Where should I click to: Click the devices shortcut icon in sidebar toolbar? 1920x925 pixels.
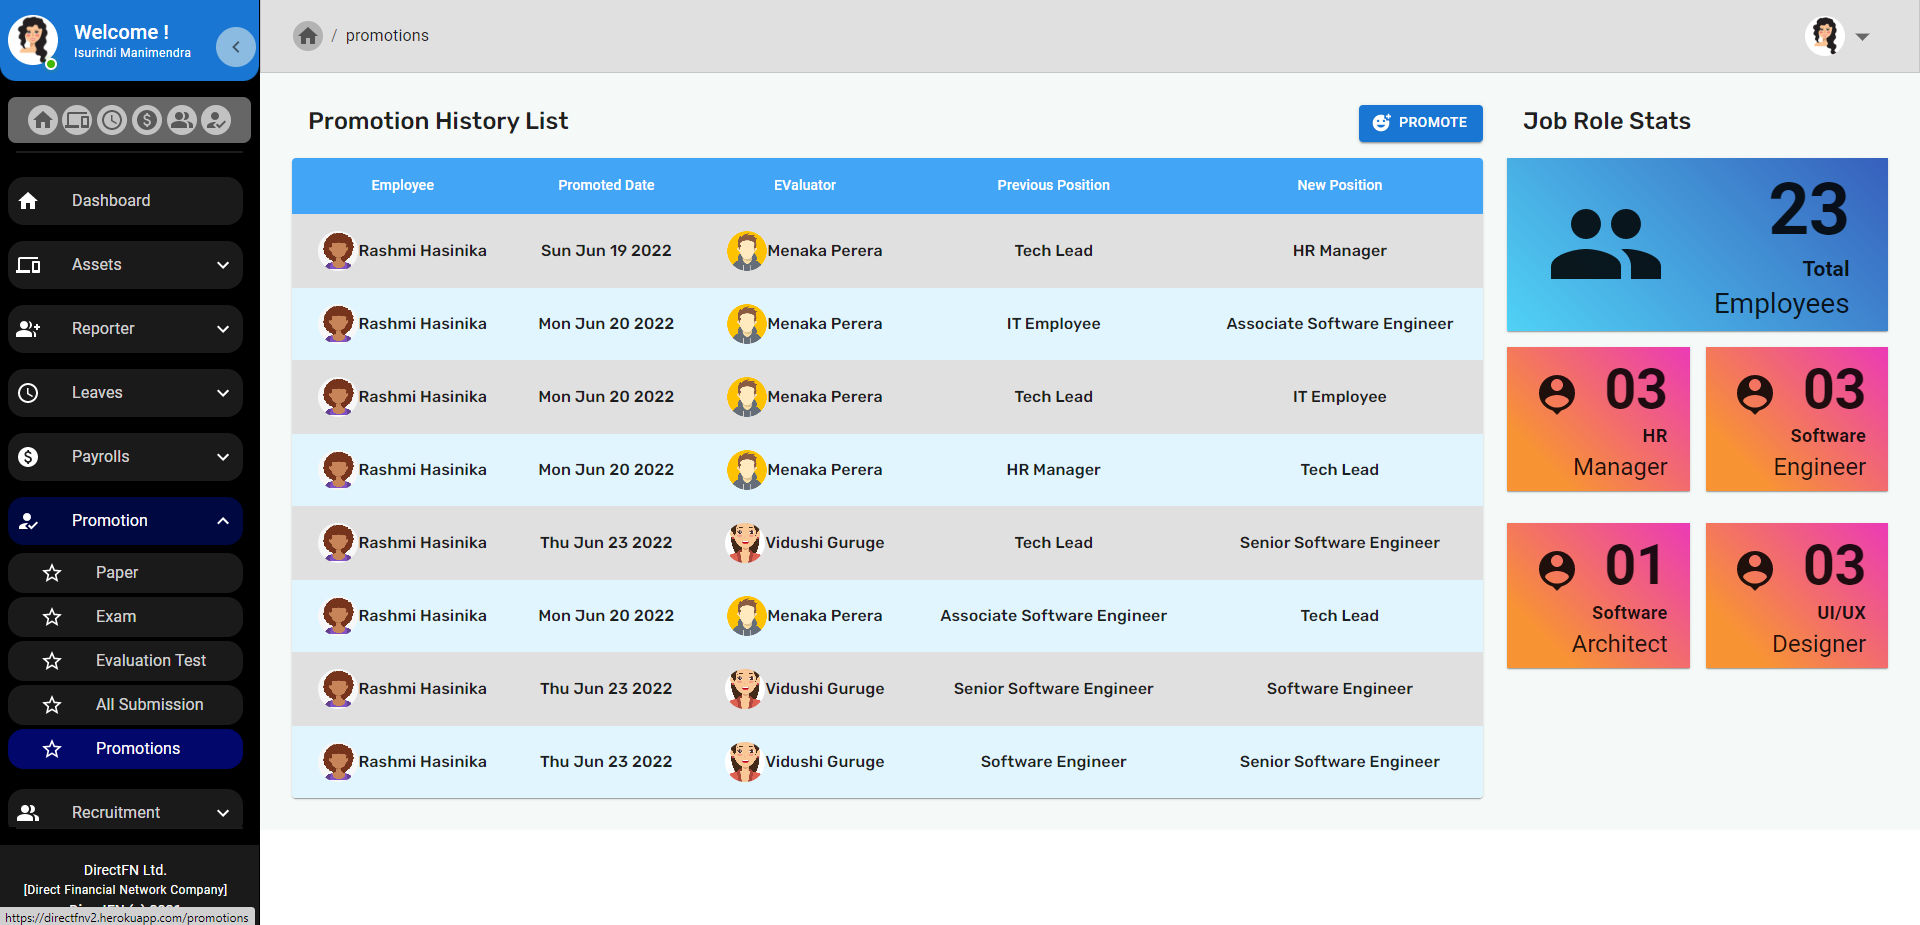coord(77,121)
